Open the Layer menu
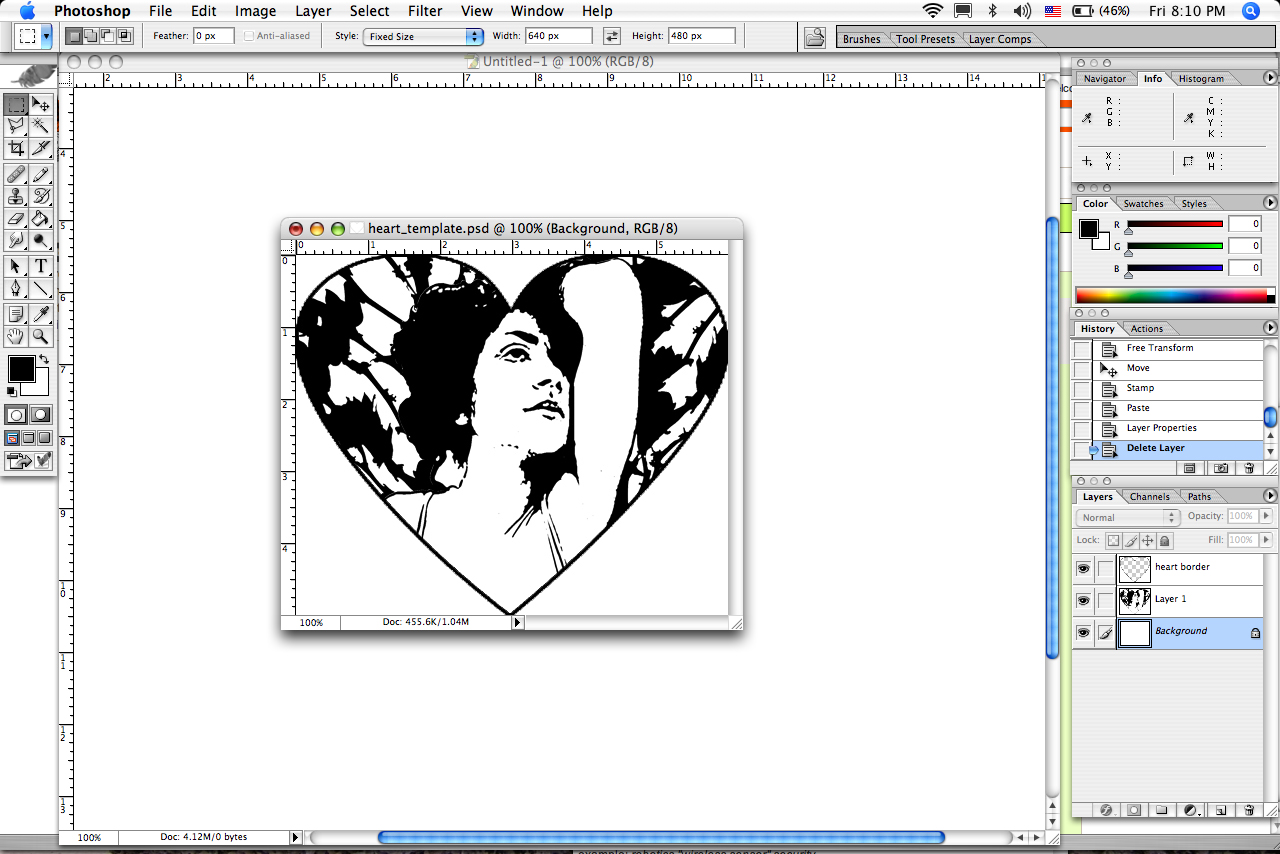This screenshot has height=854, width=1280. (x=313, y=11)
